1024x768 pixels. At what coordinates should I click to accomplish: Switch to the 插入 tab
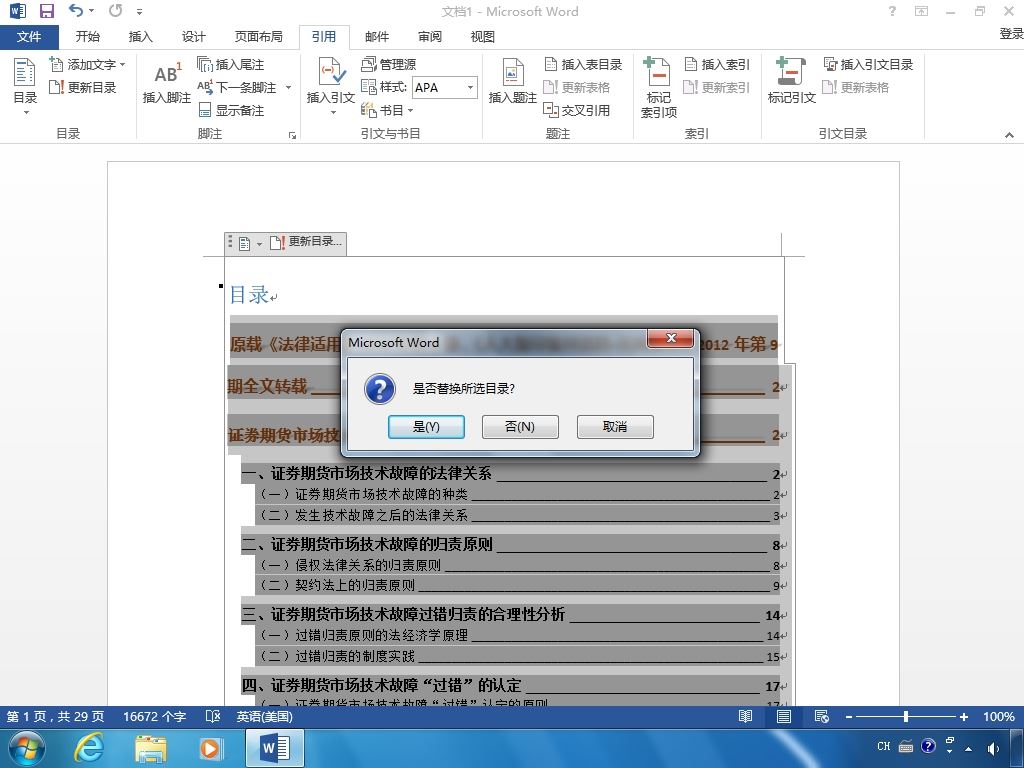(140, 37)
